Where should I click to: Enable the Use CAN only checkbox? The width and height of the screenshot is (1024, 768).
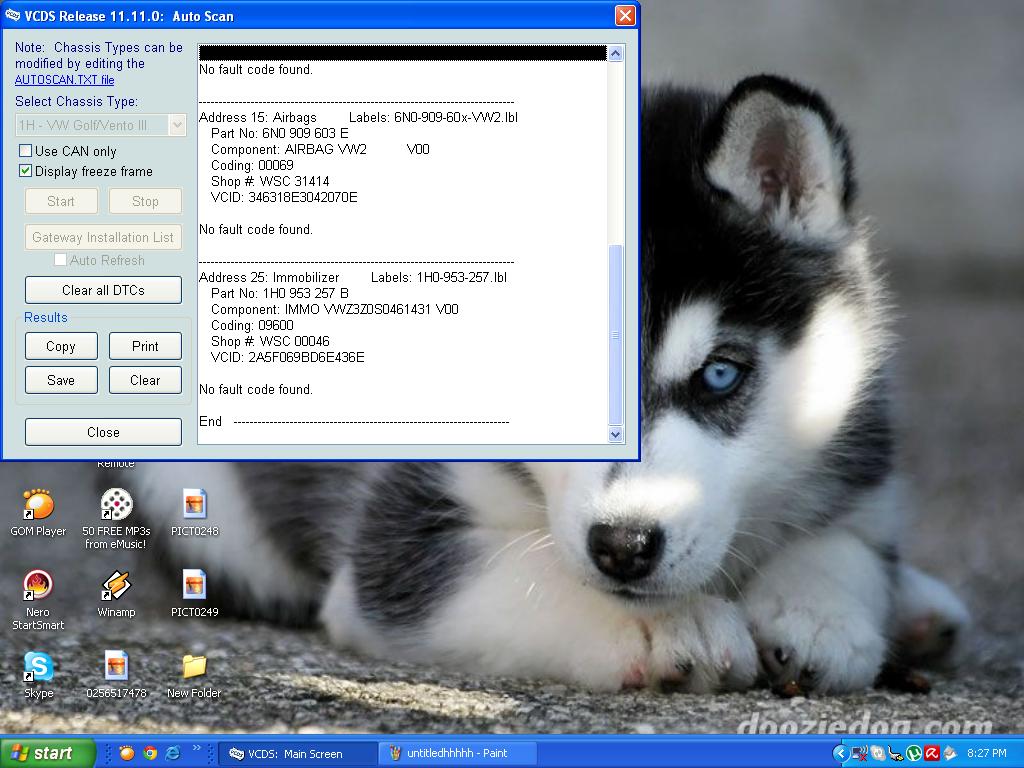pos(26,151)
